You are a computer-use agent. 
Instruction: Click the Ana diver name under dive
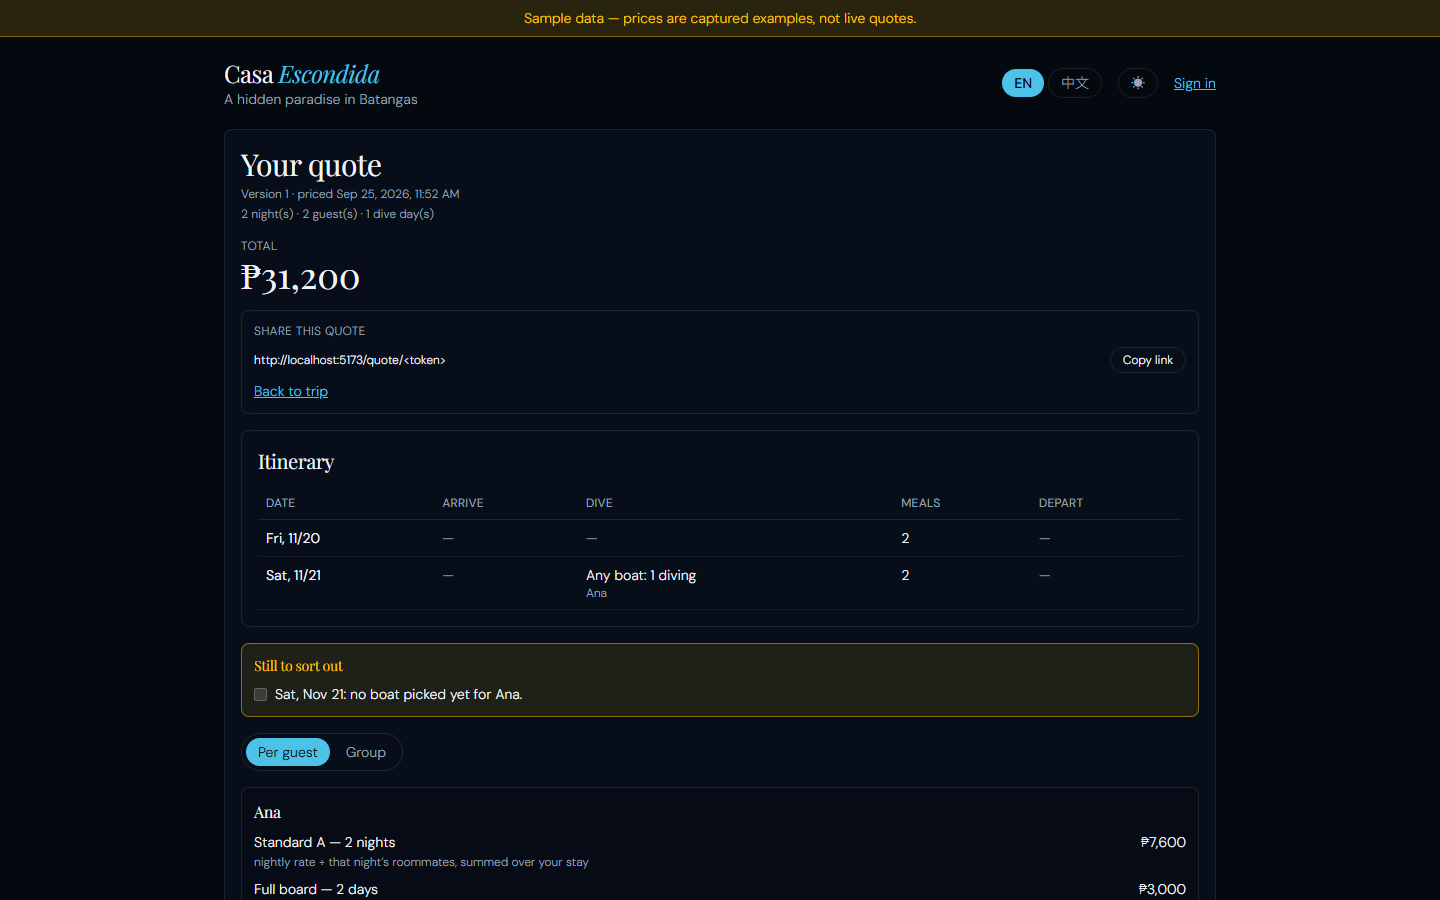tap(596, 593)
